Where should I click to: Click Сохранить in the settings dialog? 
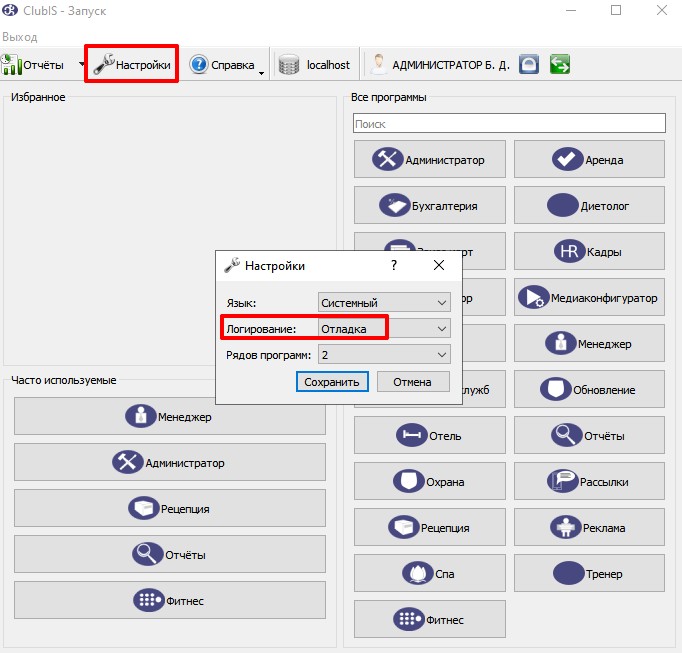pyautogui.click(x=332, y=382)
